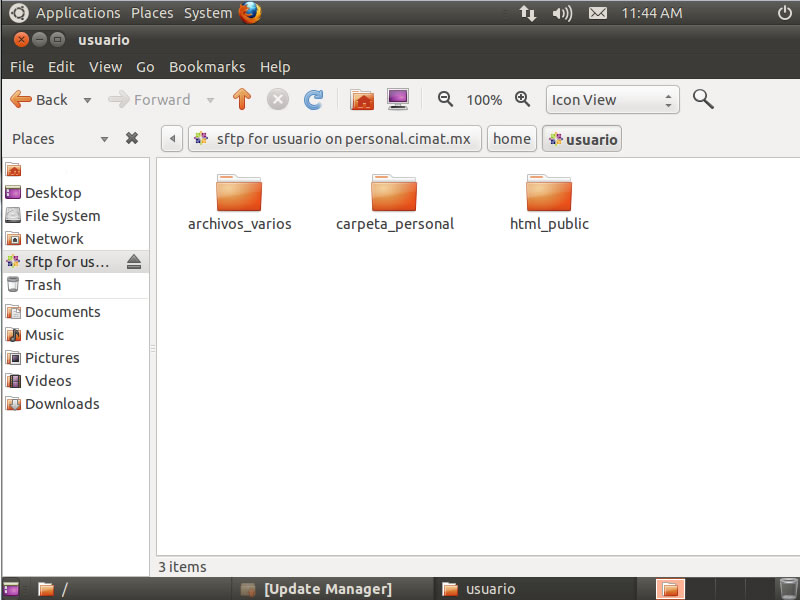Viewport: 800px width, 600px height.
Task: Click the path bar left scroll arrow
Action: (x=172, y=139)
